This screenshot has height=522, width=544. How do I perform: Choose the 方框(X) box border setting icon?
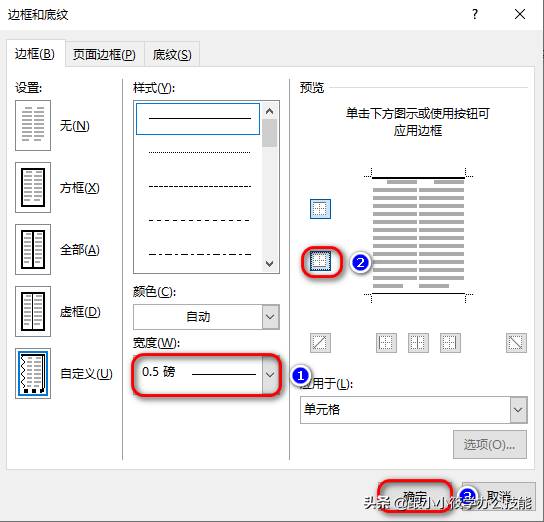tap(33, 187)
